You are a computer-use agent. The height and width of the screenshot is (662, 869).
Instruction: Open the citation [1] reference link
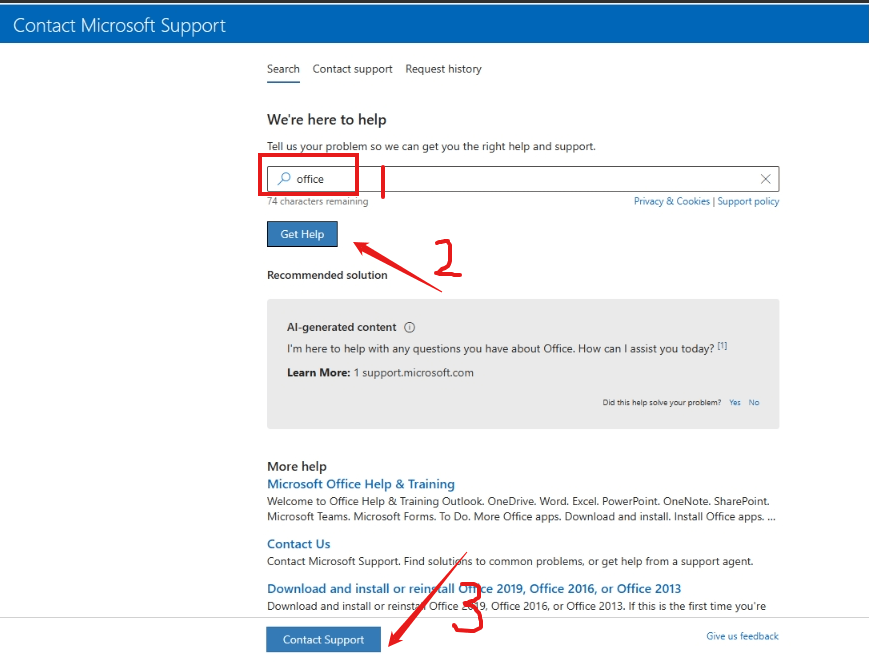(722, 345)
